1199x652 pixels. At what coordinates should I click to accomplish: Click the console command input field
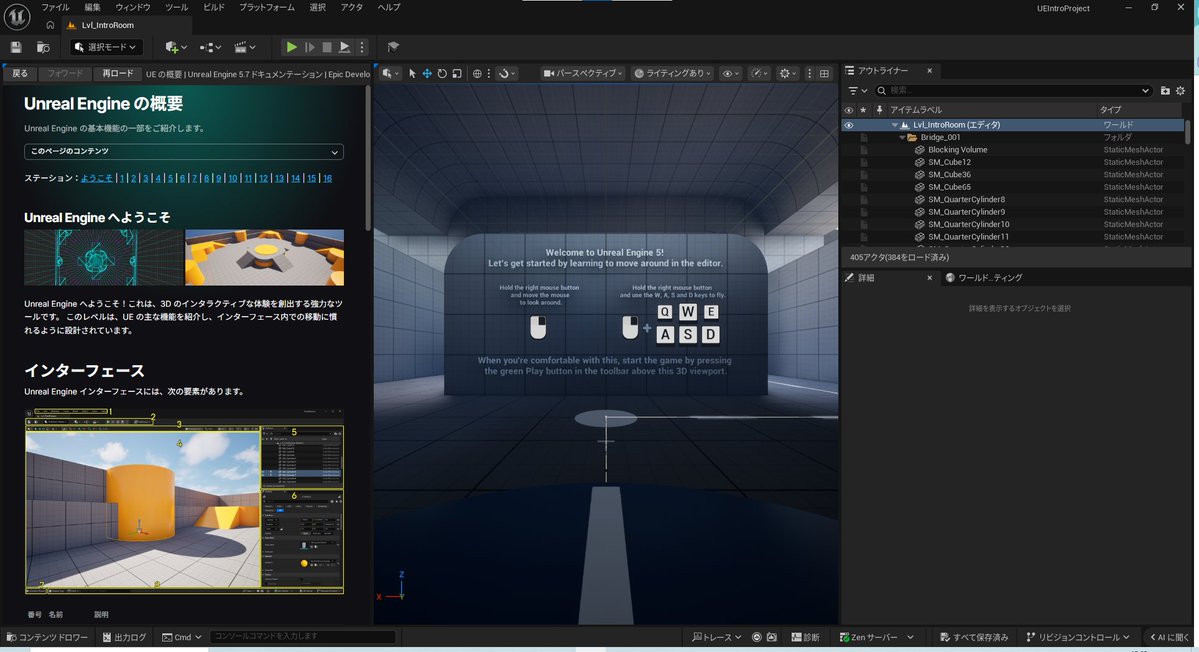tap(300, 637)
